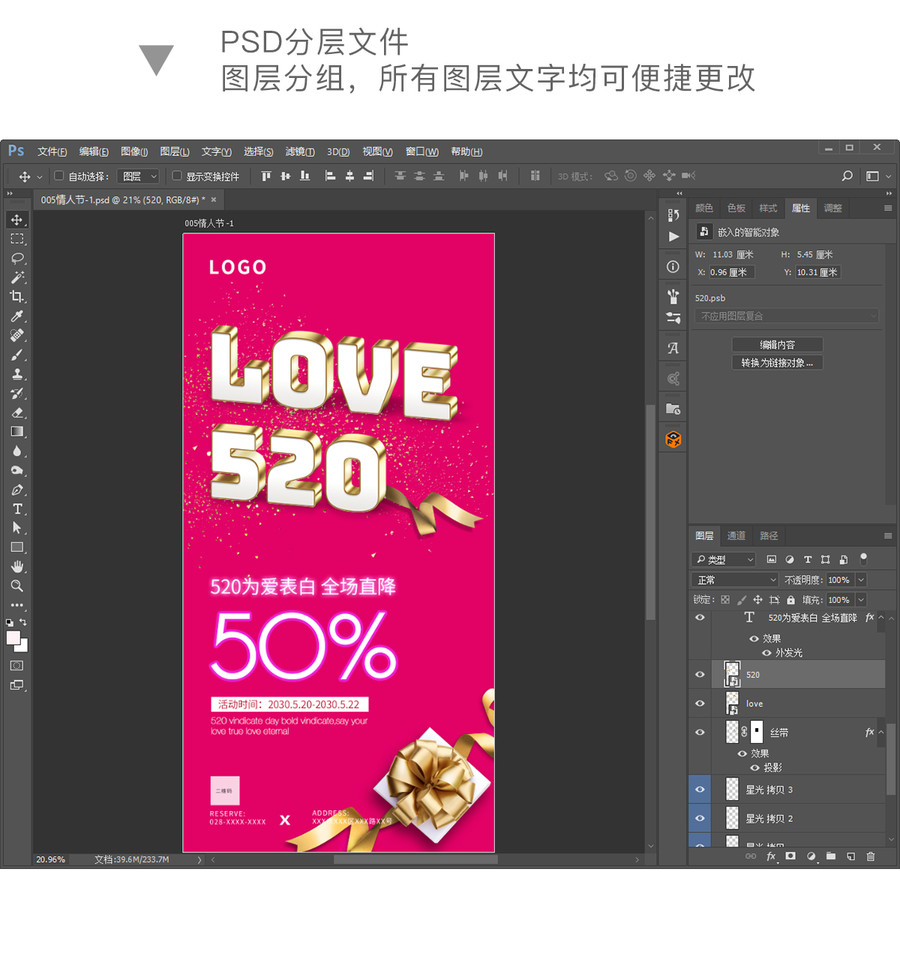Screen dimensions: 900x974
Task: Open the 滤镜 menu
Action: (300, 152)
